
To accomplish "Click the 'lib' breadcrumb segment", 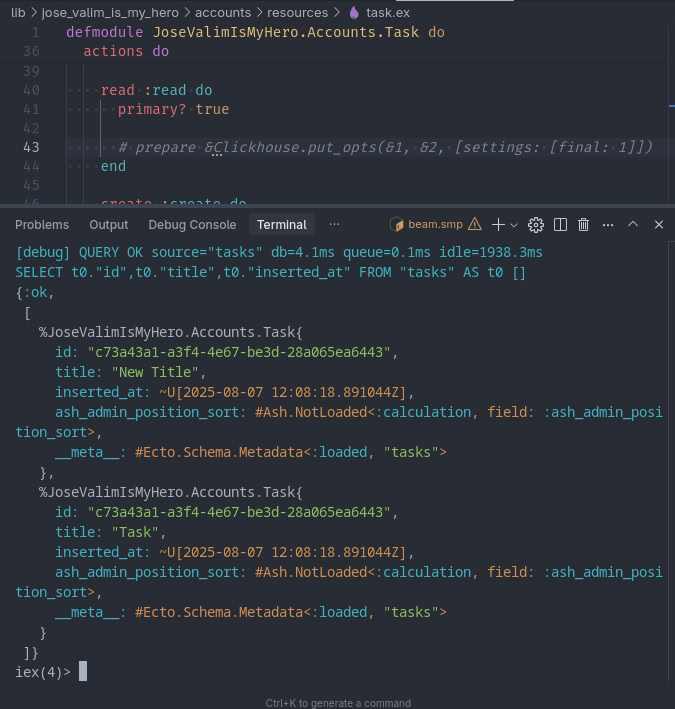I will [18, 13].
